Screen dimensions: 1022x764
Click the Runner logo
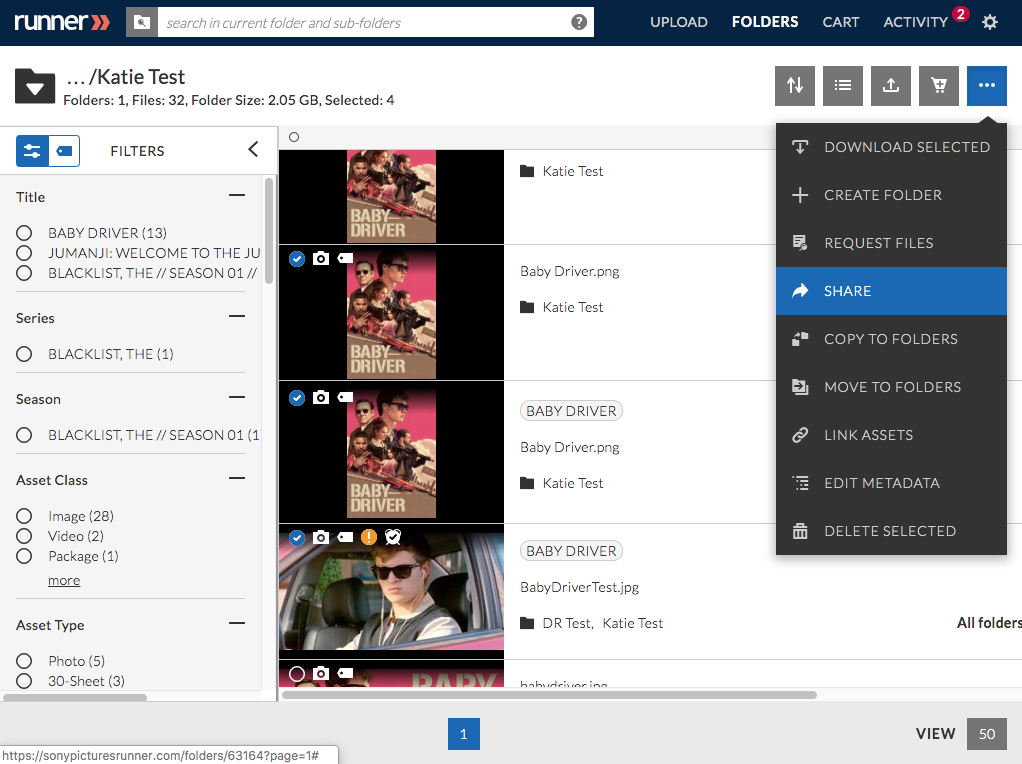point(62,22)
